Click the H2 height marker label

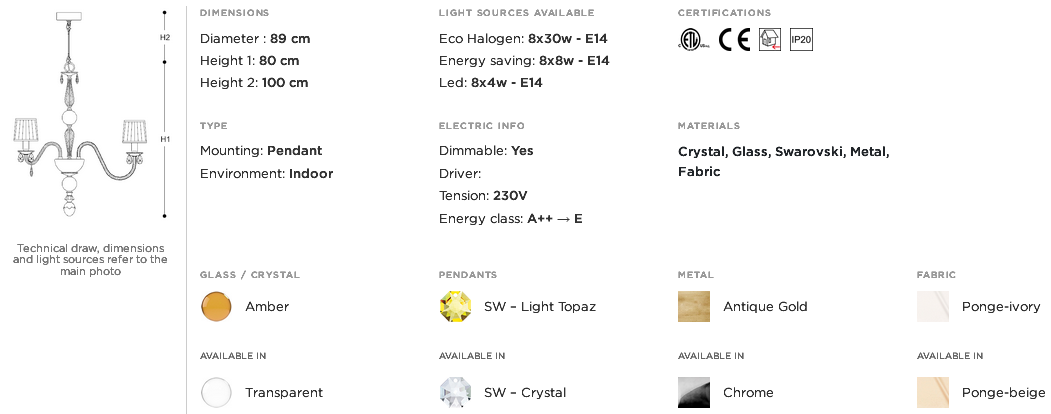pyautogui.click(x=165, y=38)
